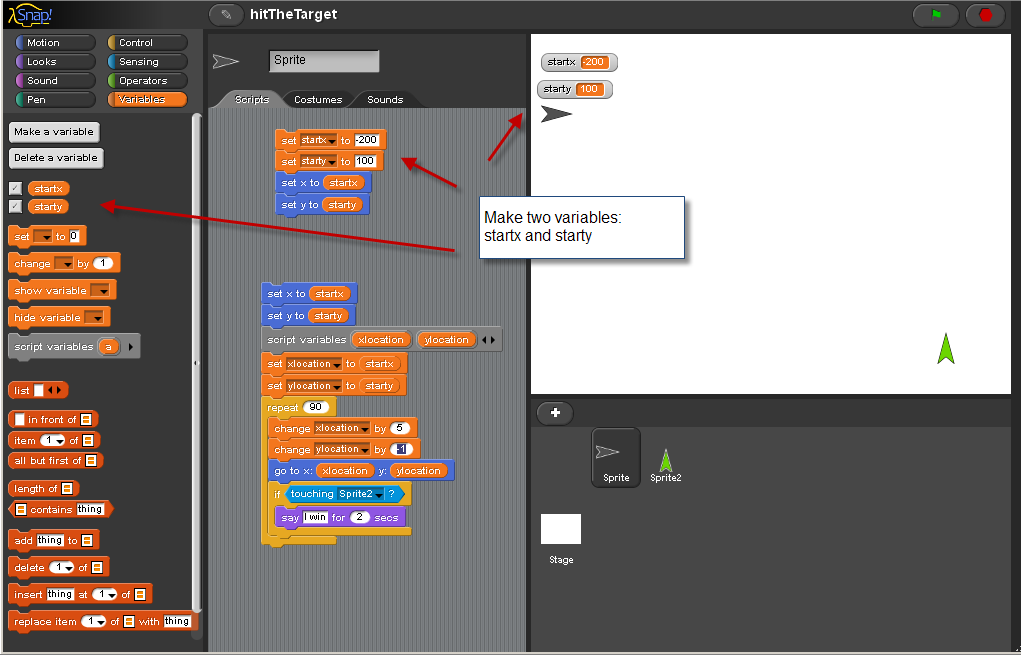The width and height of the screenshot is (1021, 655).
Task: Open ylocation dropdown in change by -1 block
Action: point(365,450)
